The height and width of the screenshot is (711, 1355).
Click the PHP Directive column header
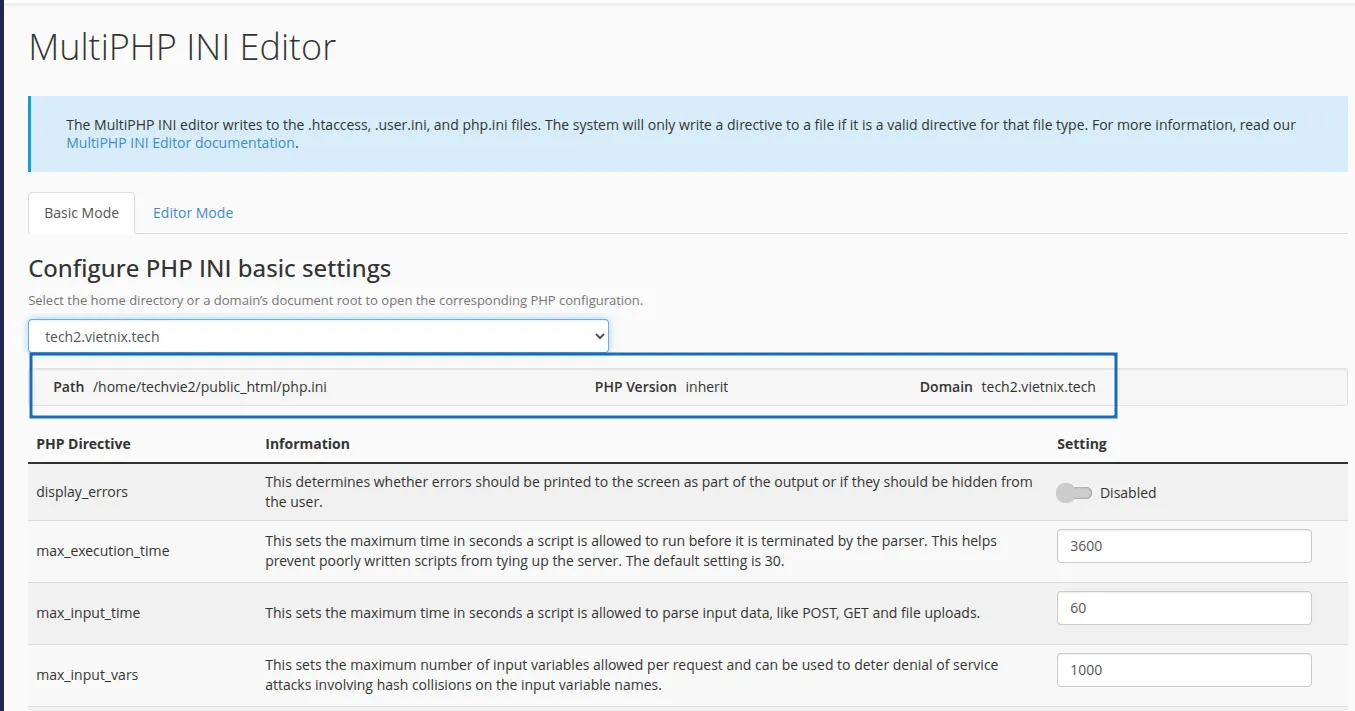pos(83,444)
